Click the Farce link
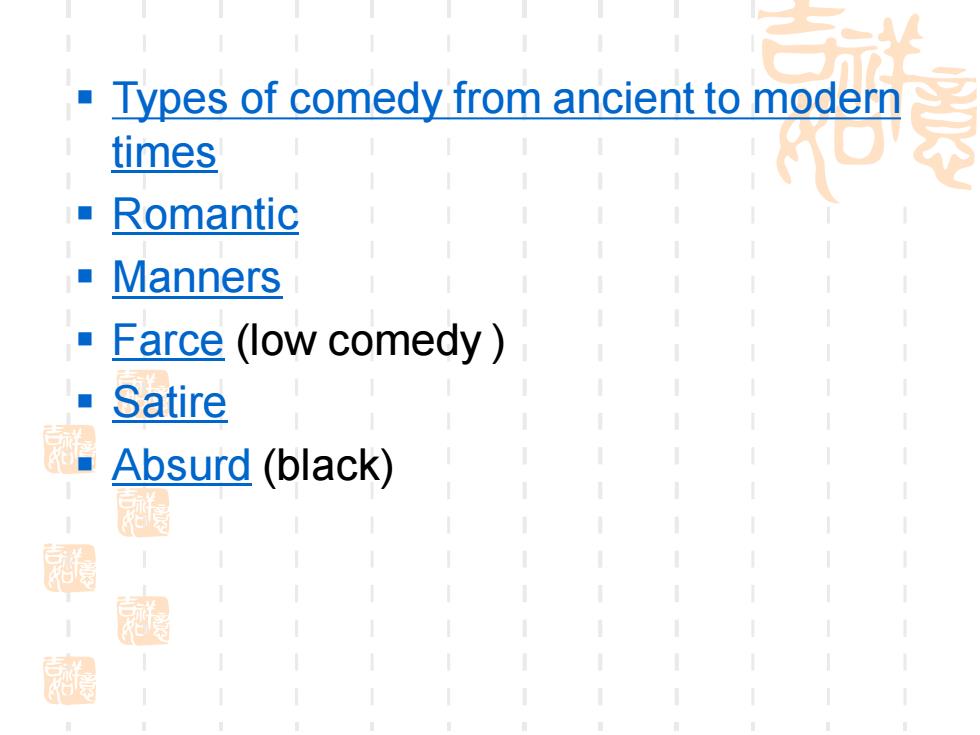Screen dimensions: 980x735 pyautogui.click(x=168, y=340)
